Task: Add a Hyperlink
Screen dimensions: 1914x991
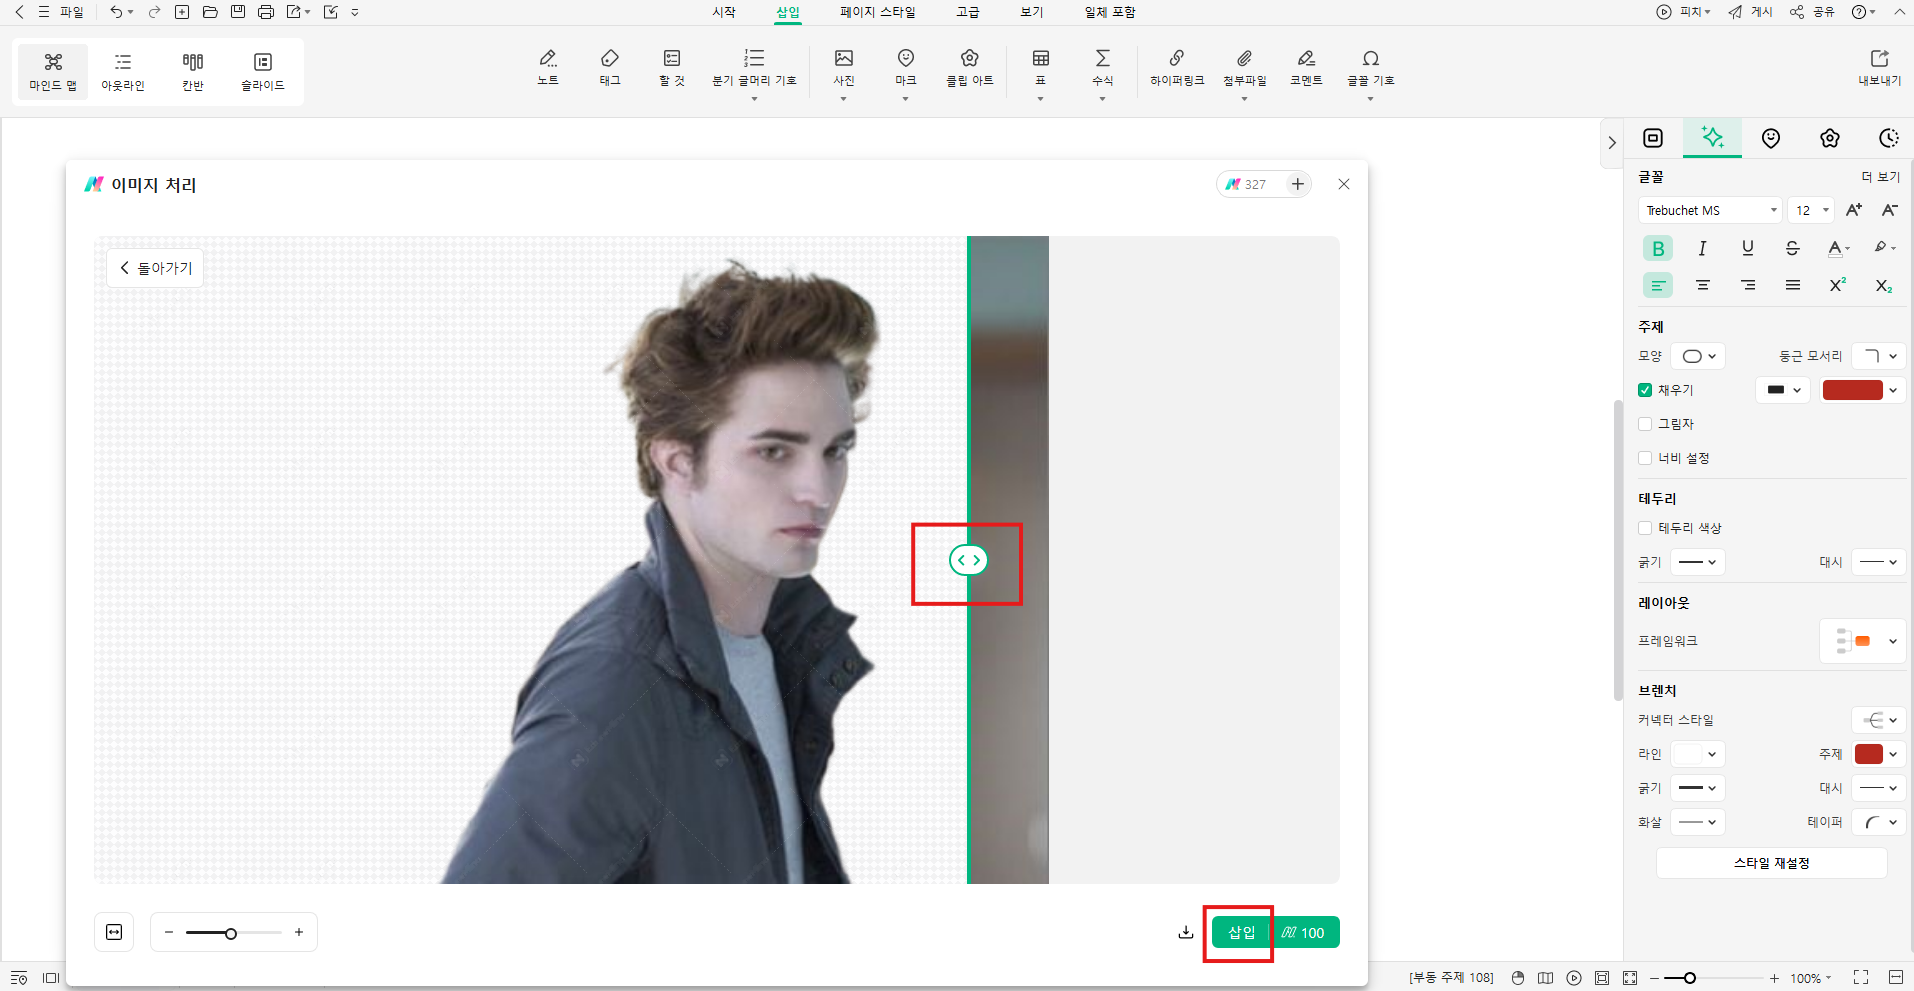Action: click(1177, 67)
